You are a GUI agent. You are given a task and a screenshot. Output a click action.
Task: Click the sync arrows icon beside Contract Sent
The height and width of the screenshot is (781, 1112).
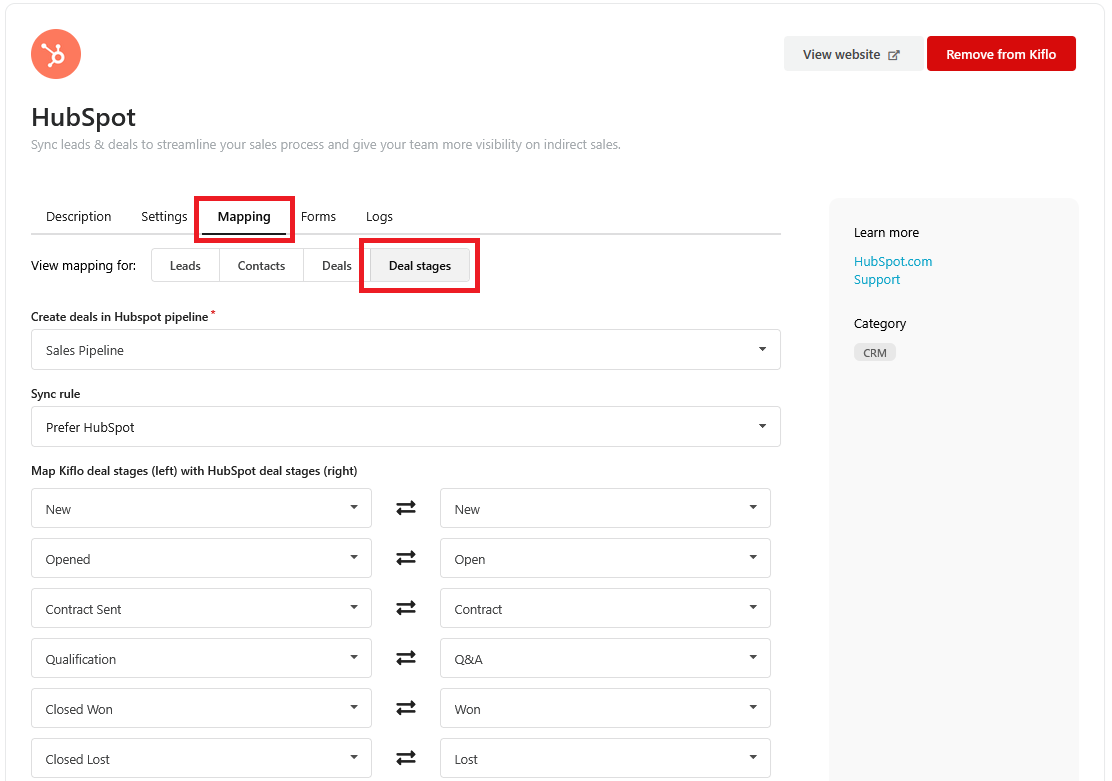pos(406,608)
